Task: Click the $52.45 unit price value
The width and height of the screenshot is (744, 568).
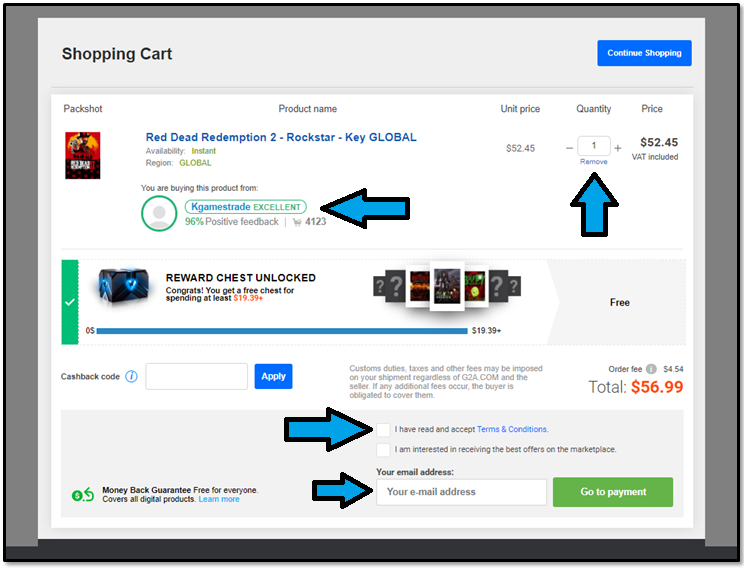Action: (x=520, y=148)
